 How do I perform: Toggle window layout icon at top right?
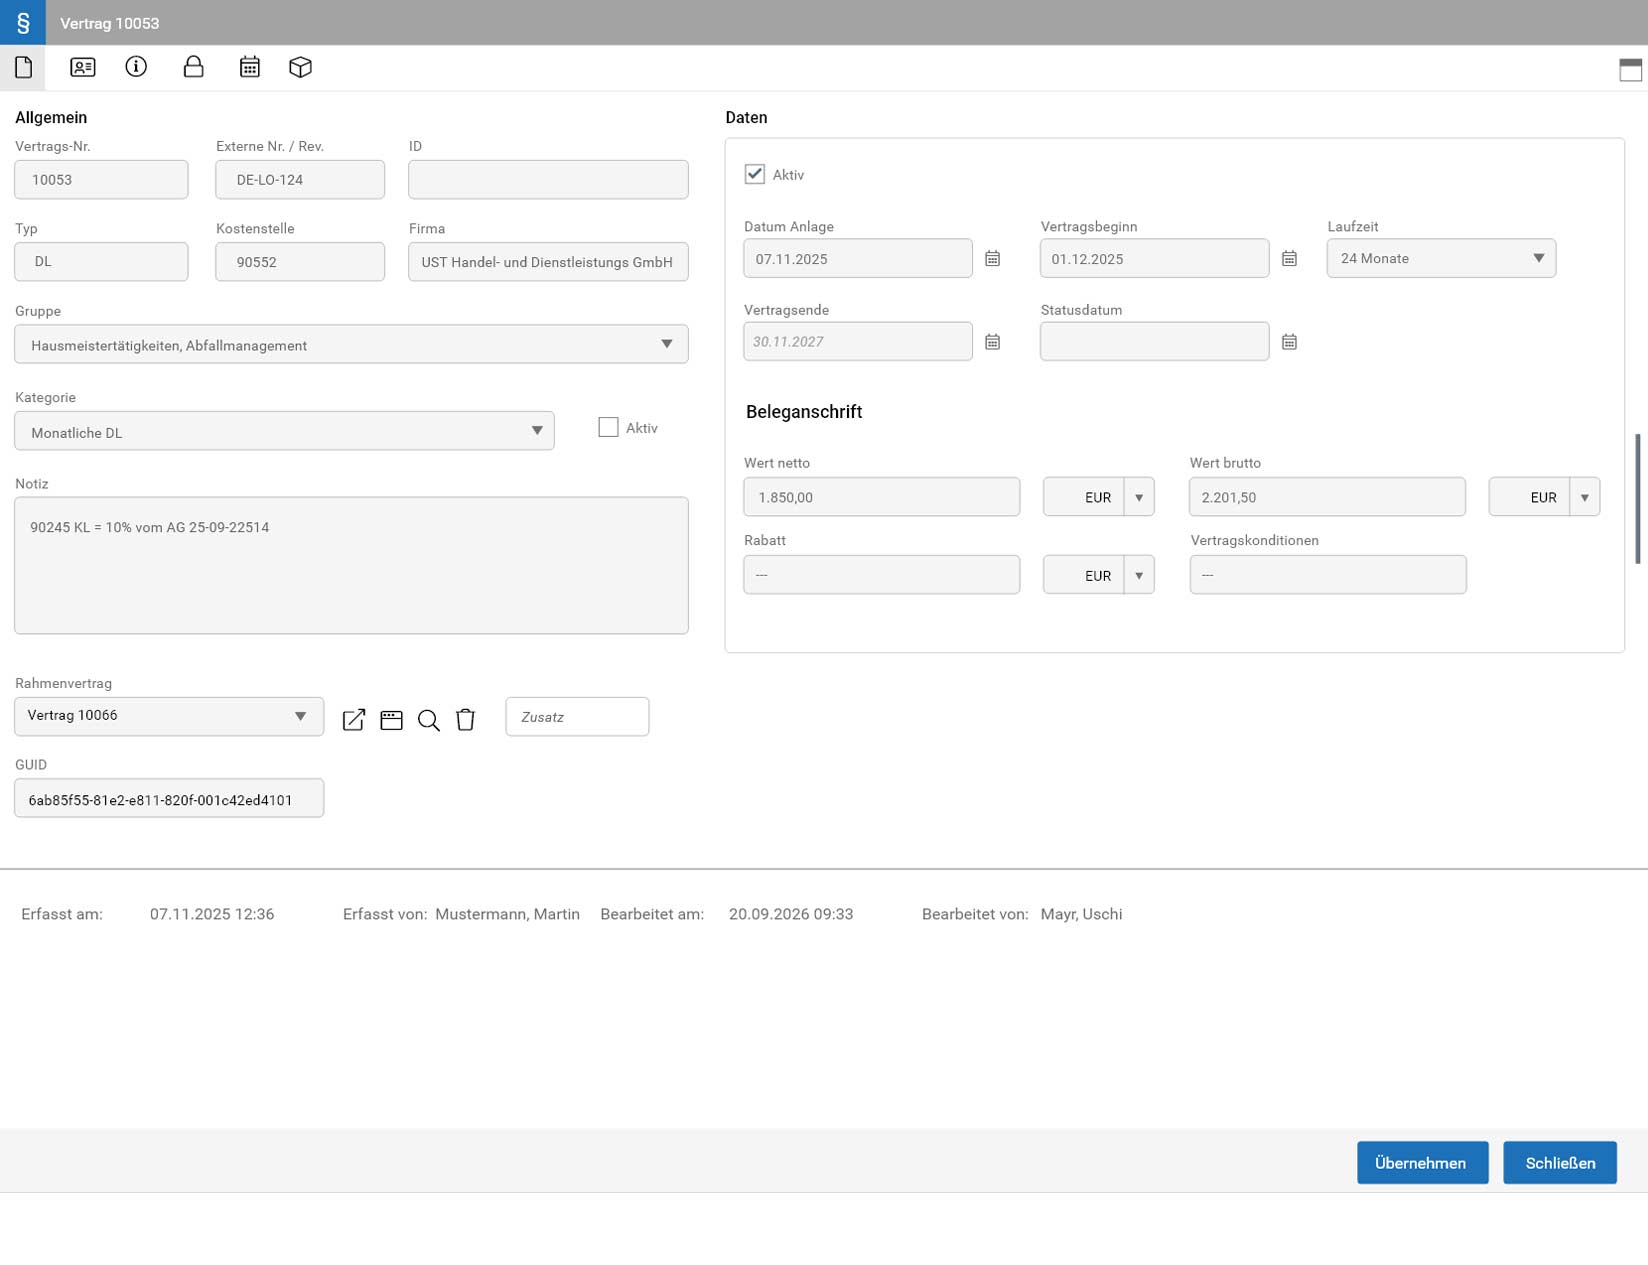(x=1630, y=69)
